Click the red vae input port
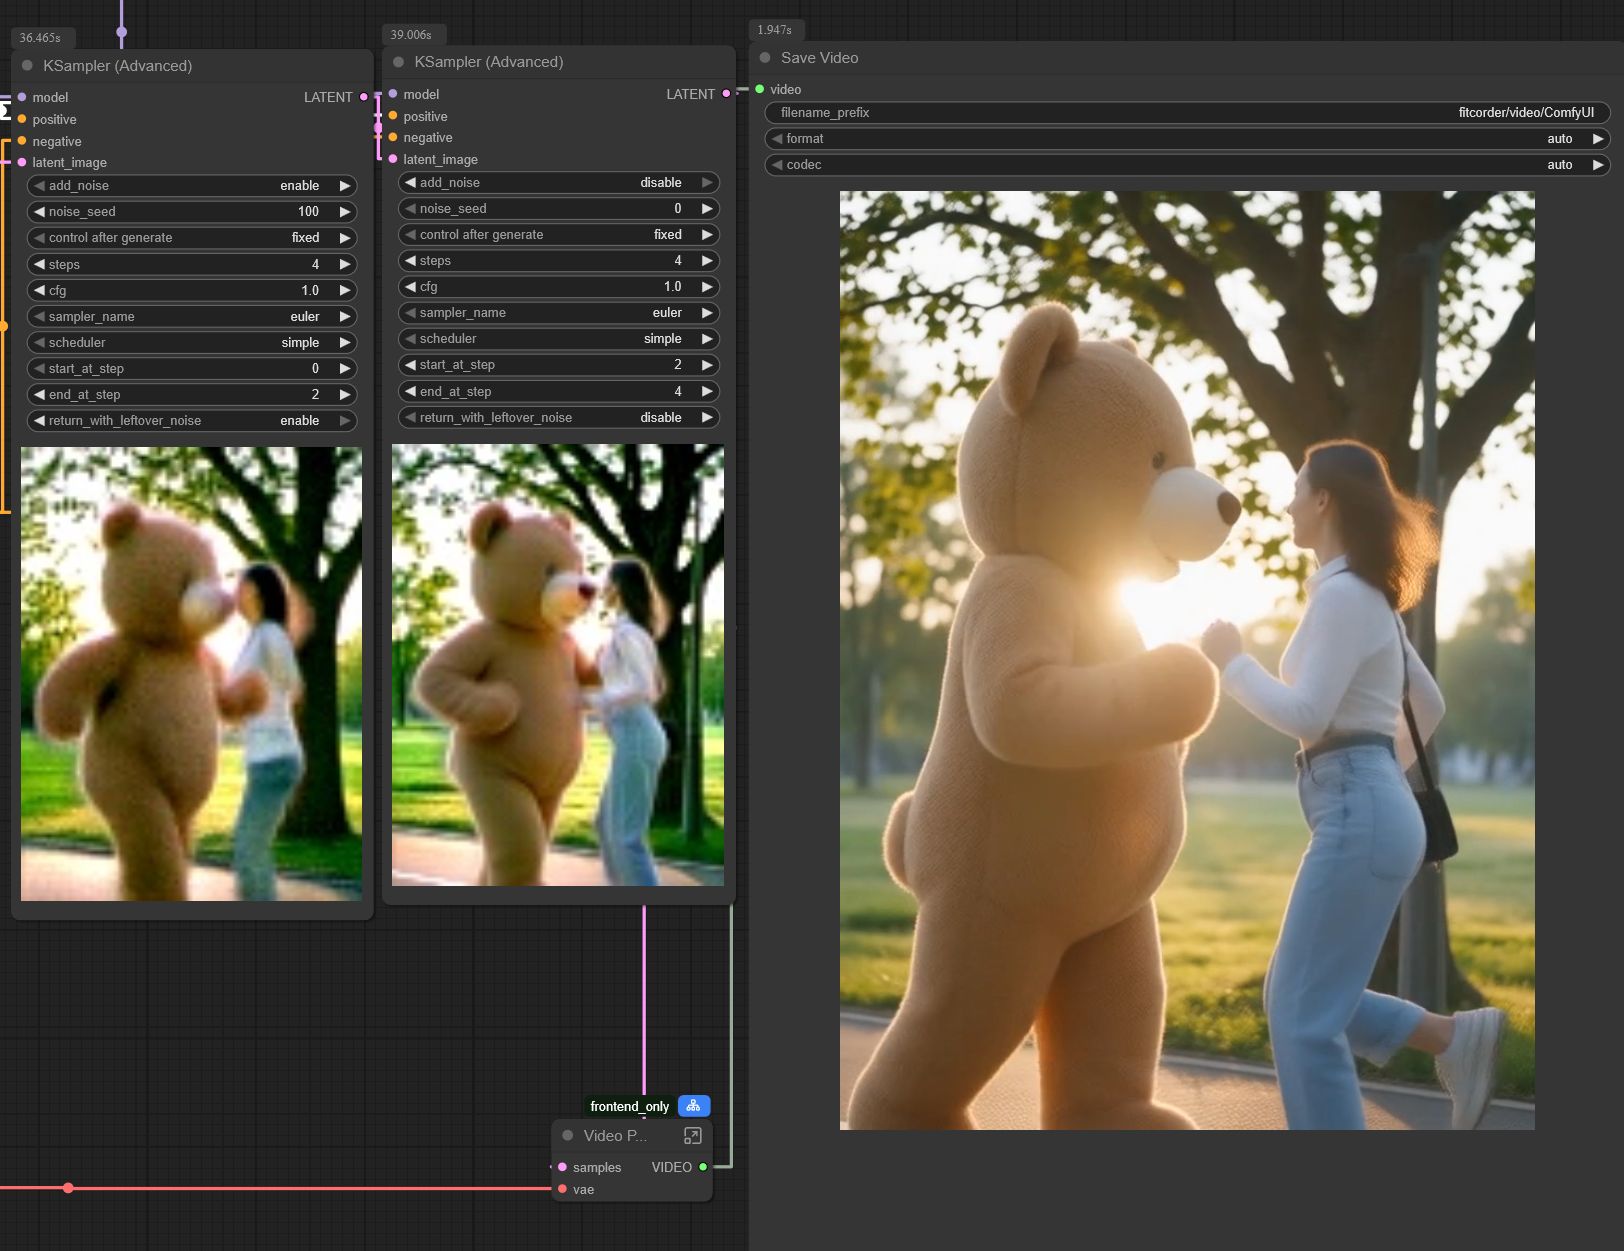Screen dimensions: 1624x1251 pyautogui.click(x=562, y=1189)
